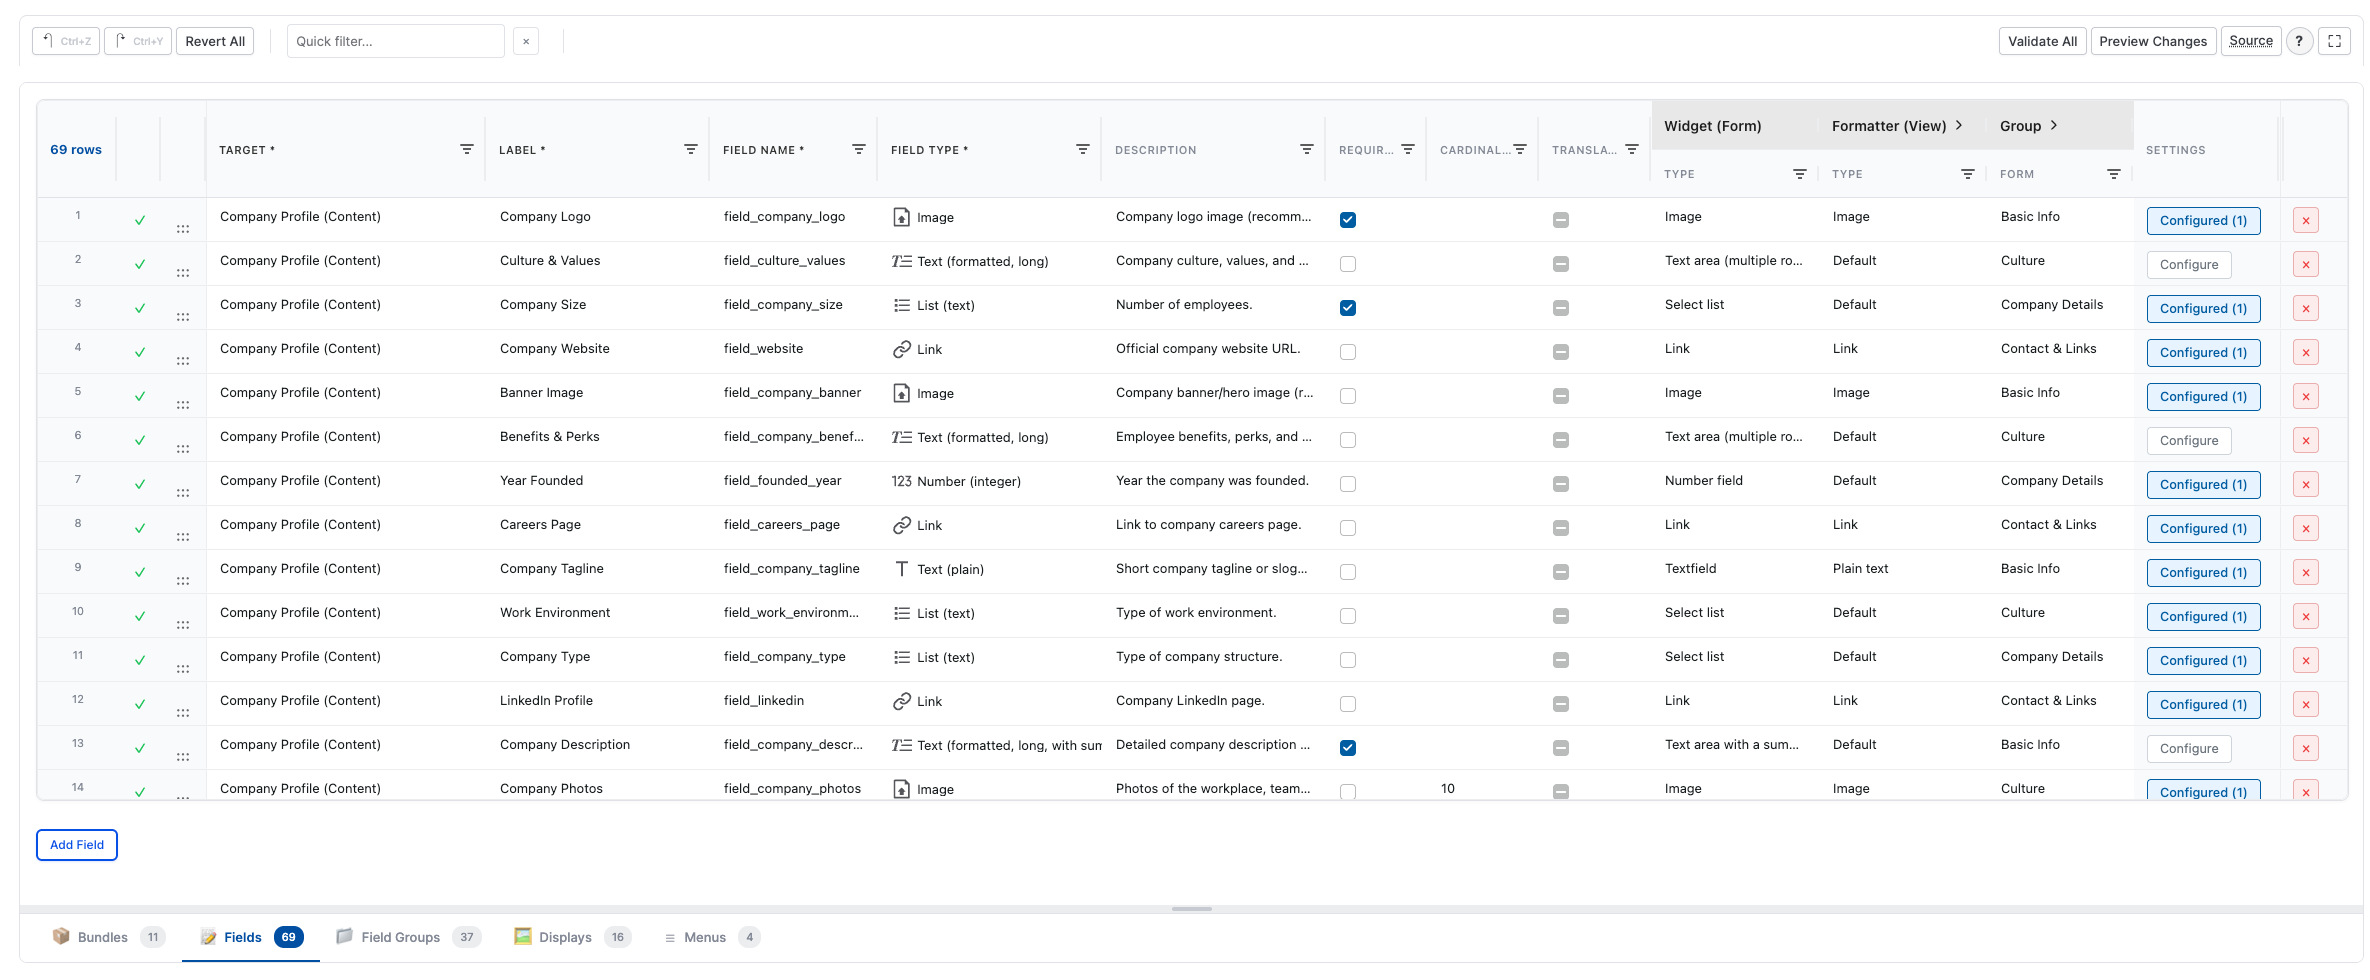Click Preview Changes
This screenshot has height=980, width=2370.
tap(2153, 41)
